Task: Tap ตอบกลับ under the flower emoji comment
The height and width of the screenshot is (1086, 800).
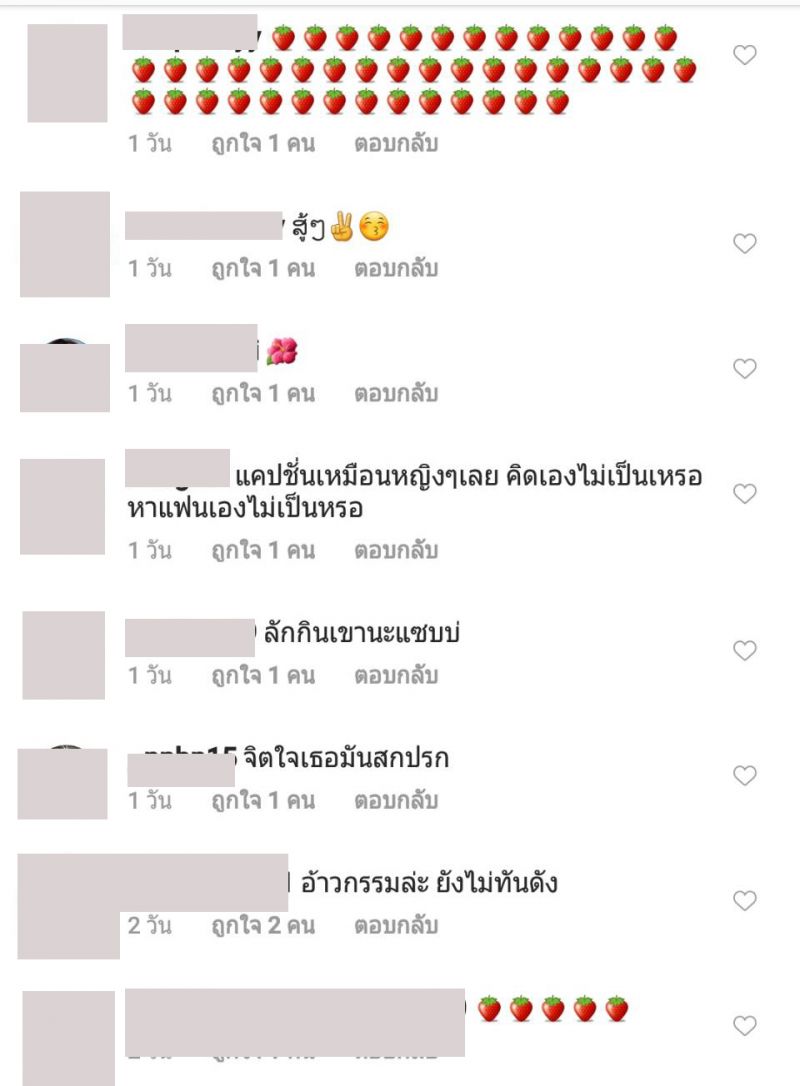Action: 396,393
